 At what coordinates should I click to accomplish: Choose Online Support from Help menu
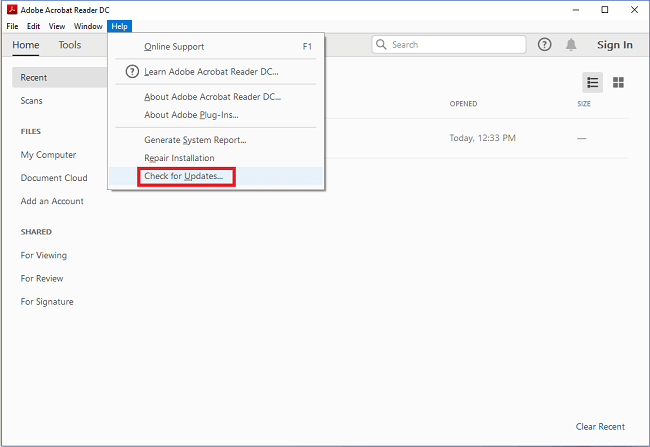pyautogui.click(x=216, y=46)
